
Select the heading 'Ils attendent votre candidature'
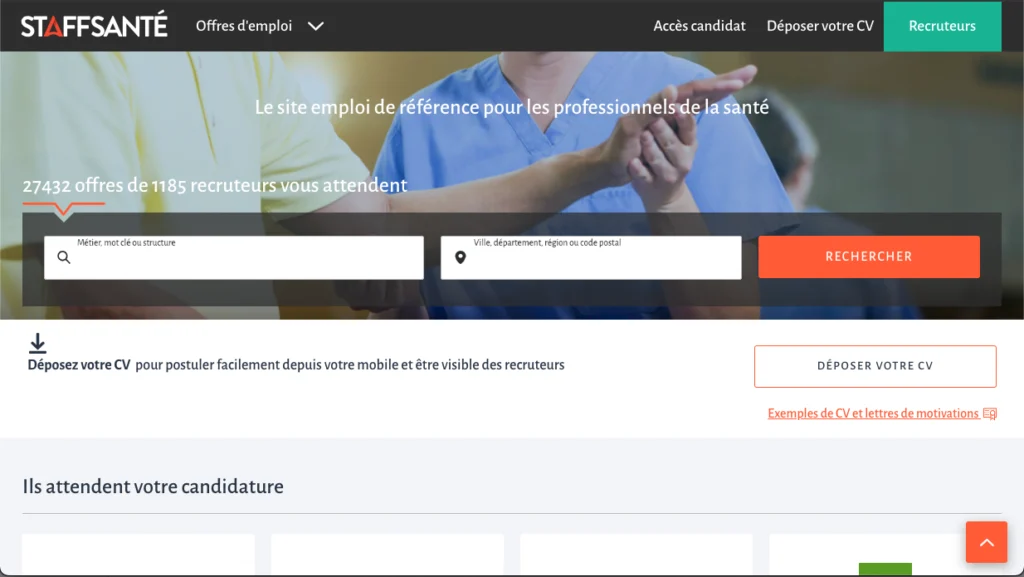153,486
